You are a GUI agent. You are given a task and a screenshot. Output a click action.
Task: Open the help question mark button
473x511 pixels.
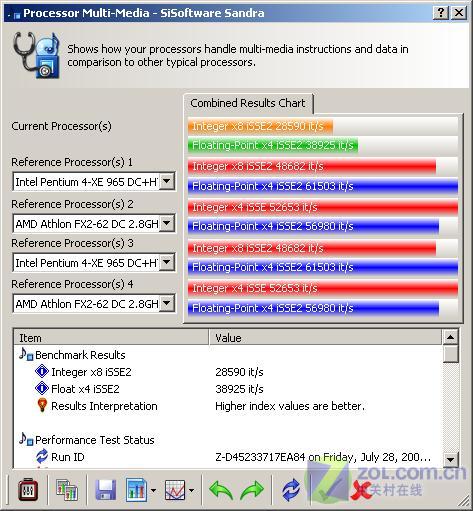coord(441,13)
